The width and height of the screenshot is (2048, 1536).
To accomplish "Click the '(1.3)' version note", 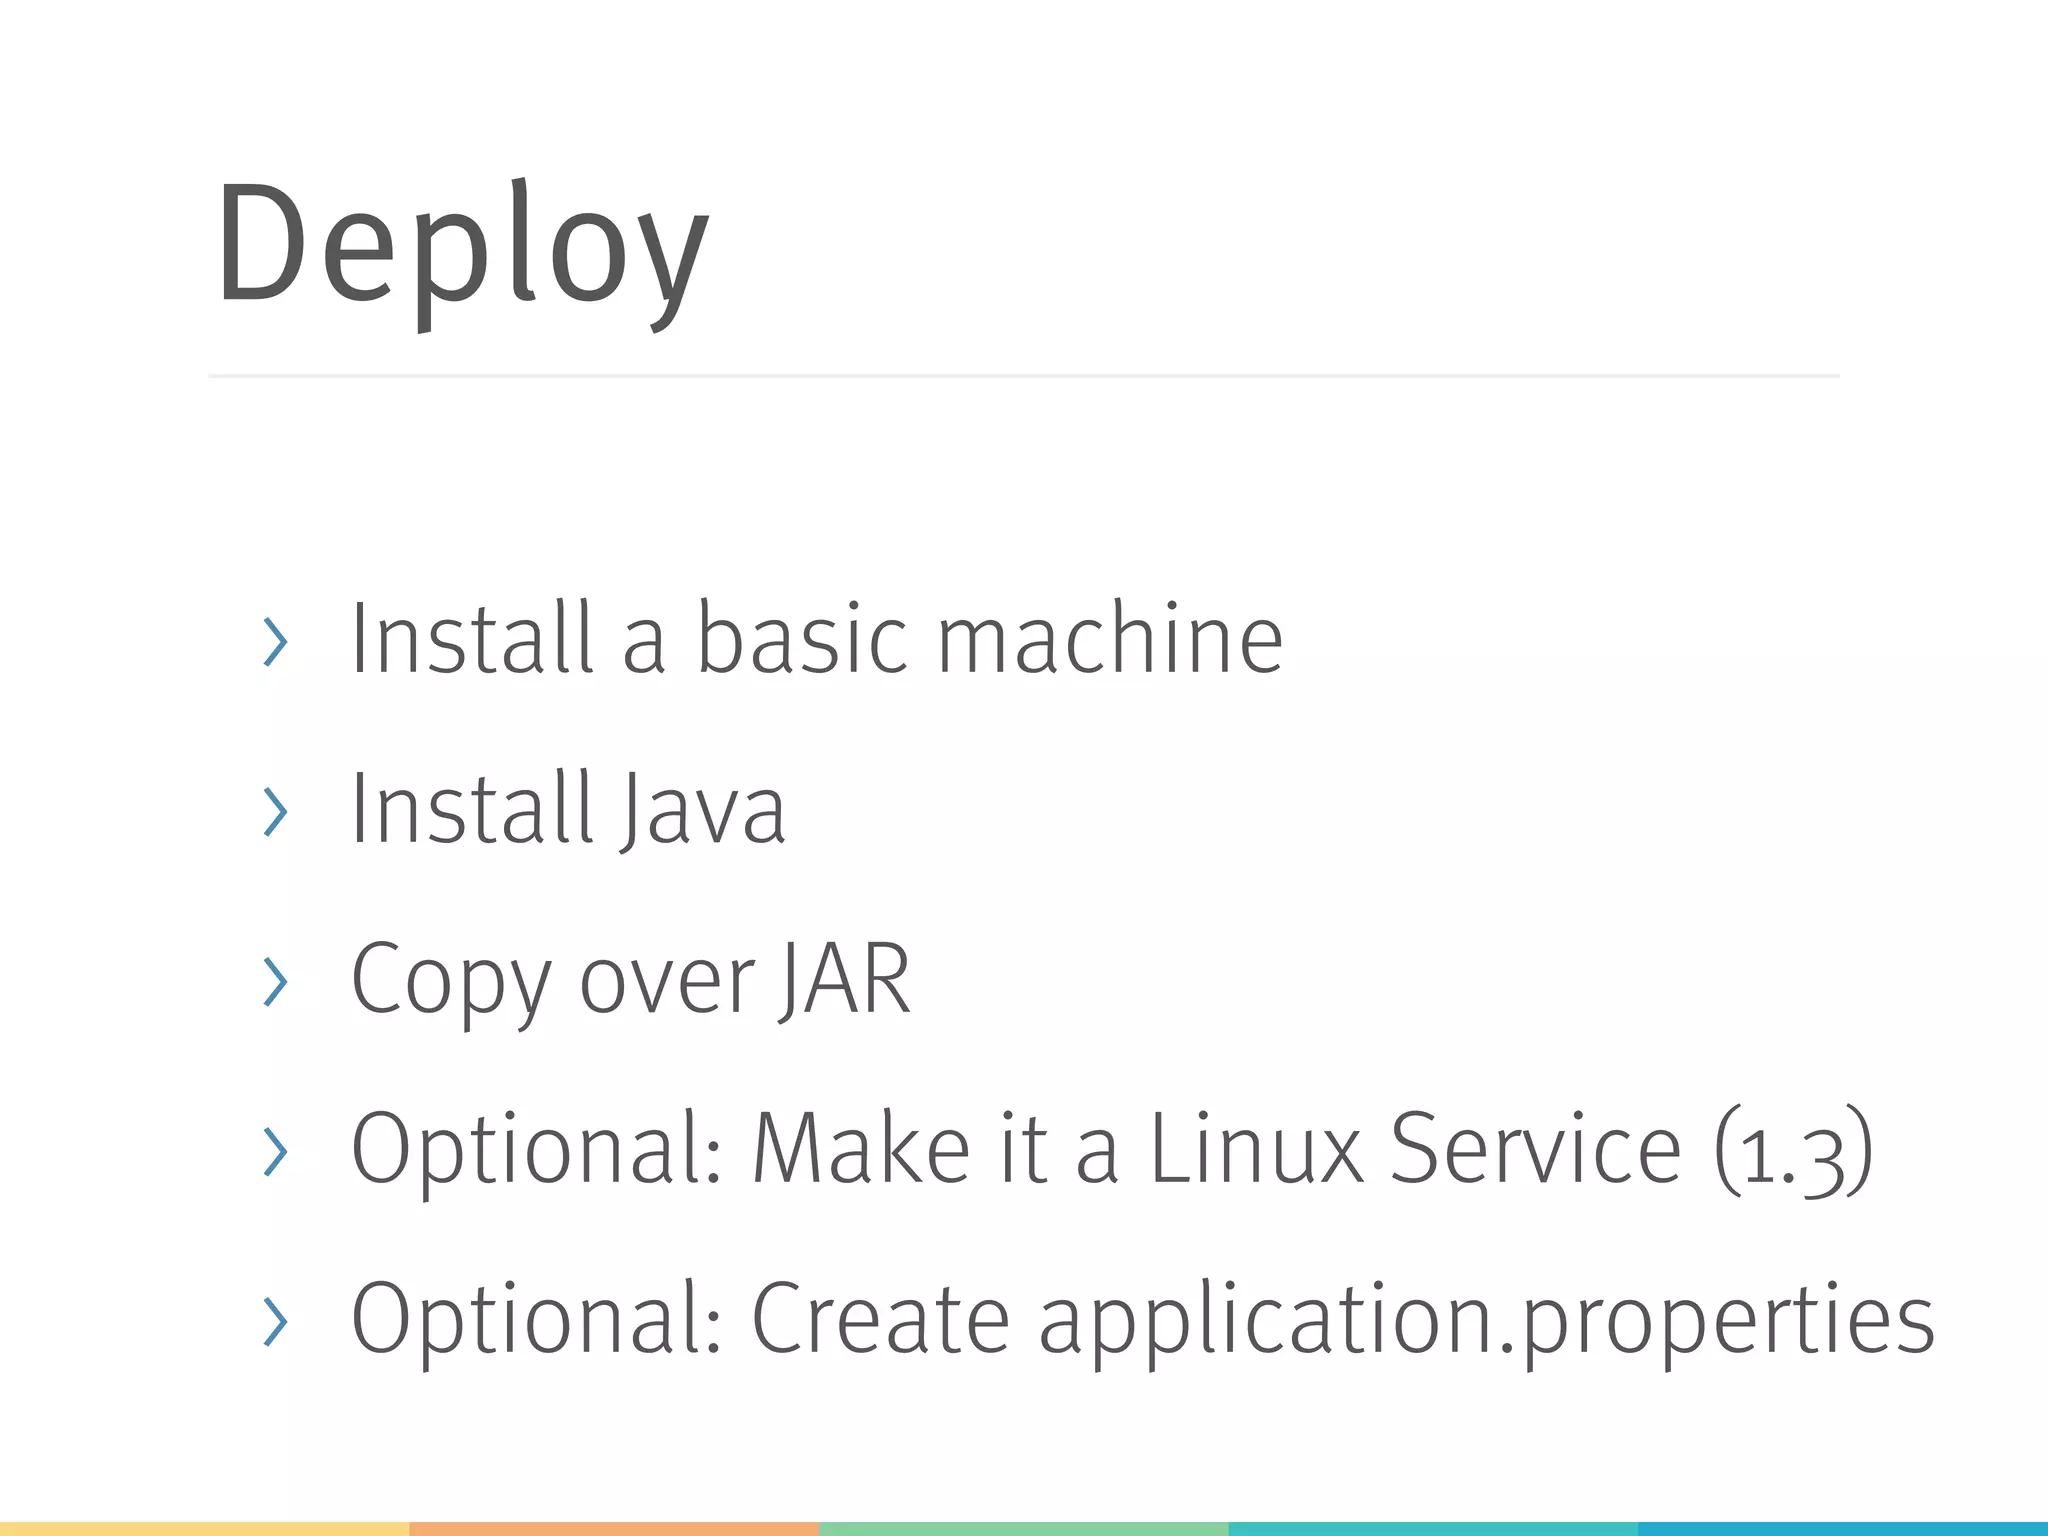I will pos(1793,1151).
